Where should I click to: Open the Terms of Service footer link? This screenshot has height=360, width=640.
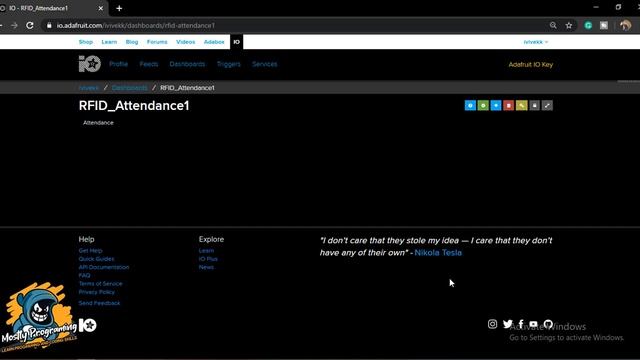100,284
